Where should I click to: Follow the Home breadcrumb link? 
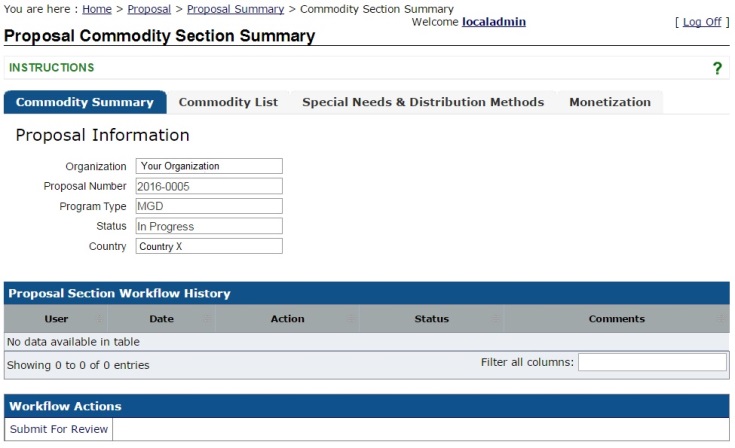97,9
